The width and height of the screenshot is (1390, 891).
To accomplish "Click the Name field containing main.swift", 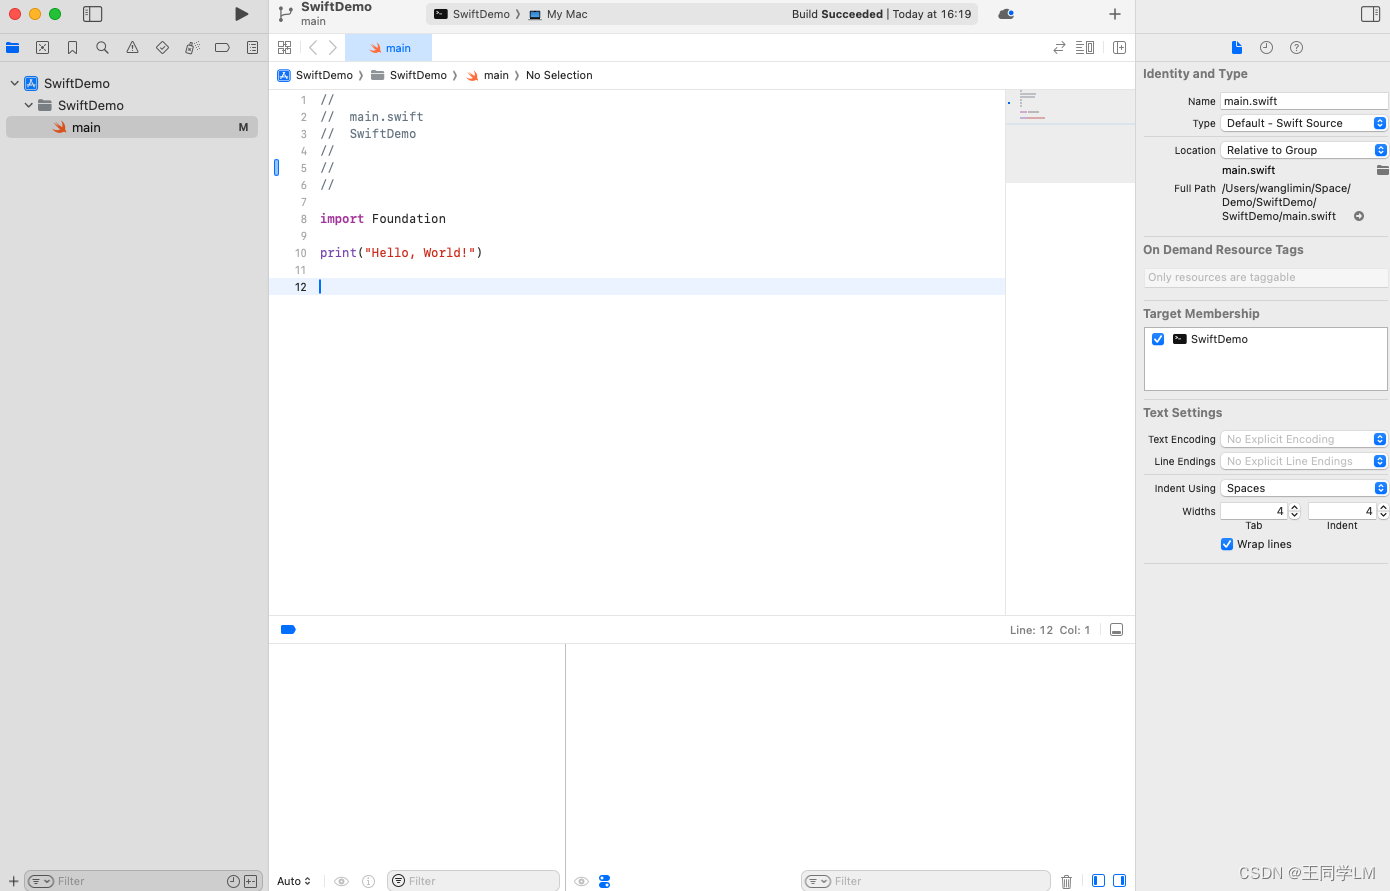I will [1304, 101].
